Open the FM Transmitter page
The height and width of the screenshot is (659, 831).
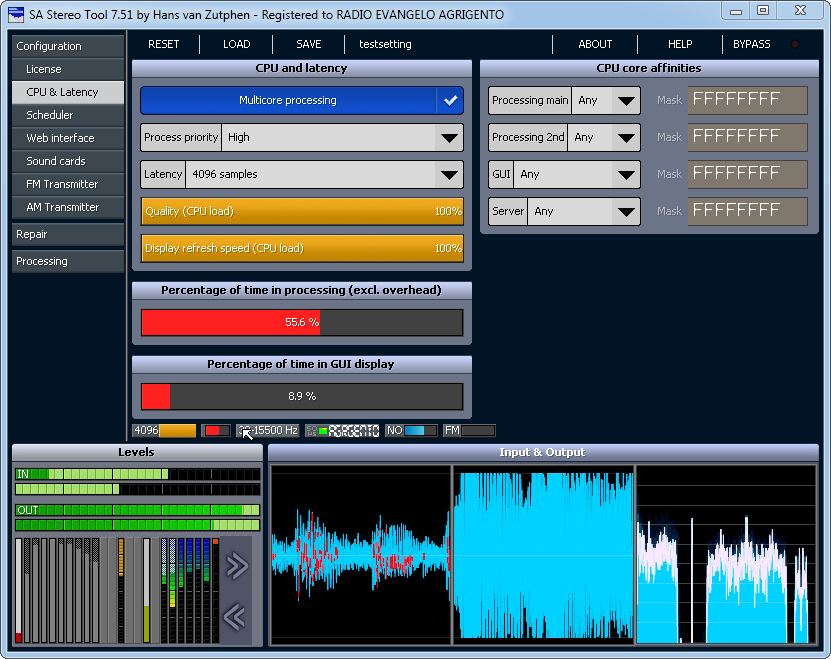point(68,184)
